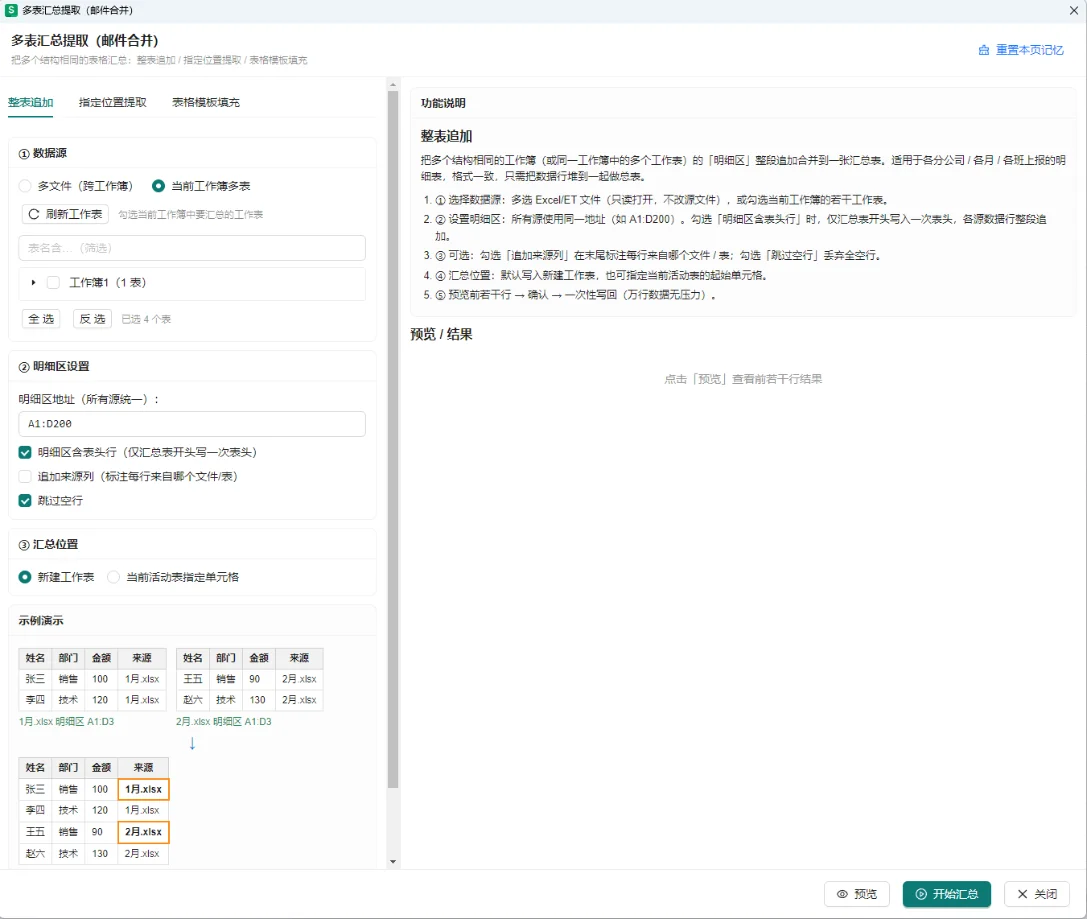The image size is (1087, 919).
Task: Click '2月.xlsx 明细区 A1:D3' caption
Action: [224, 721]
